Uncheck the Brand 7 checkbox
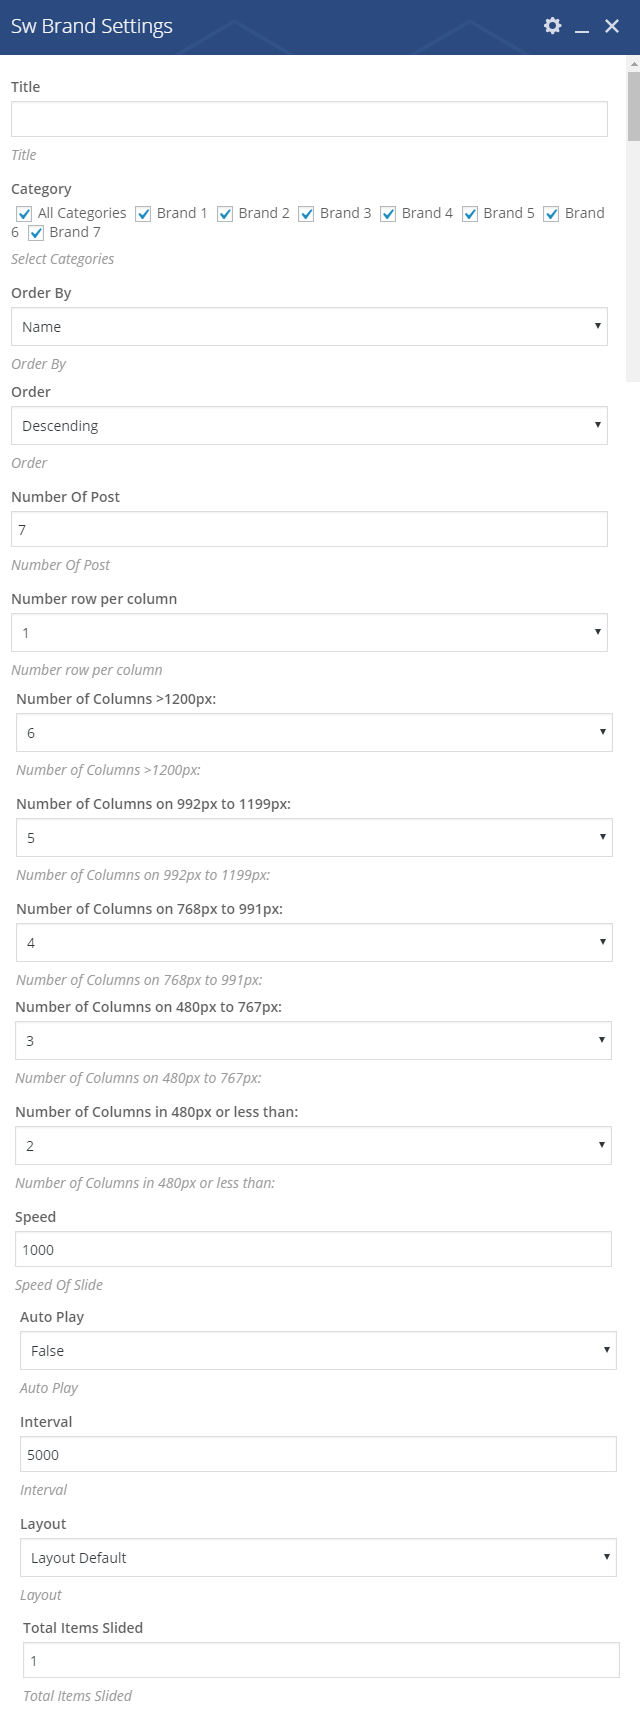640x1712 pixels. pyautogui.click(x=37, y=233)
